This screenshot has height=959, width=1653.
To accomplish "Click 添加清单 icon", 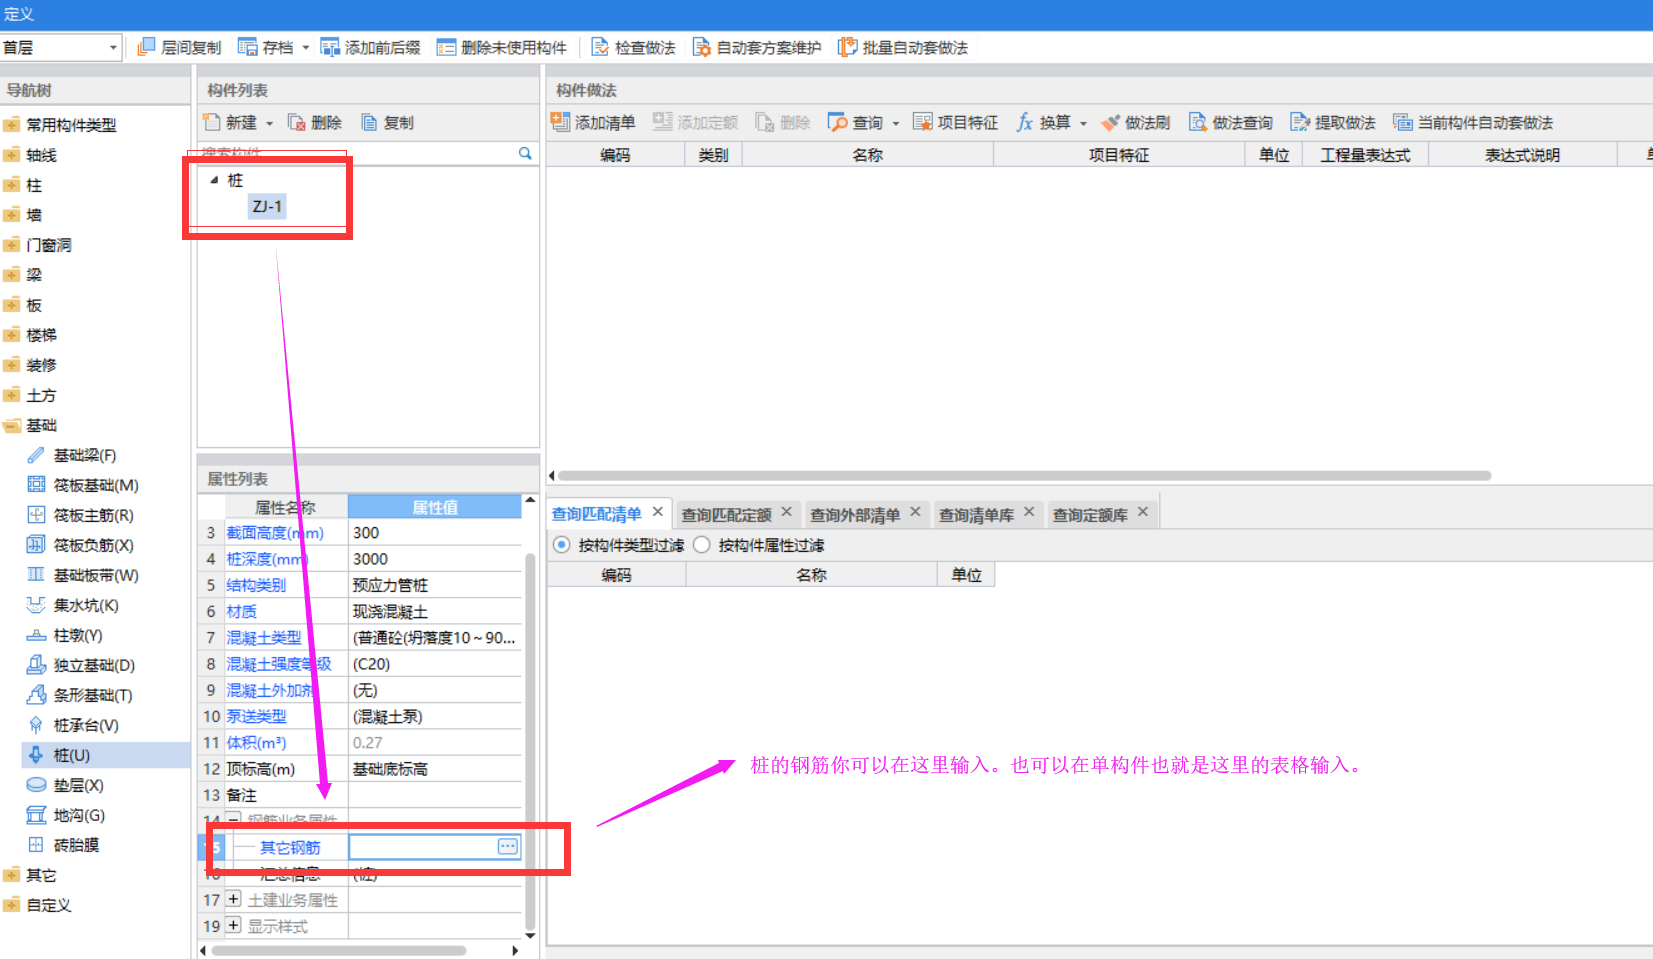I will click(561, 122).
